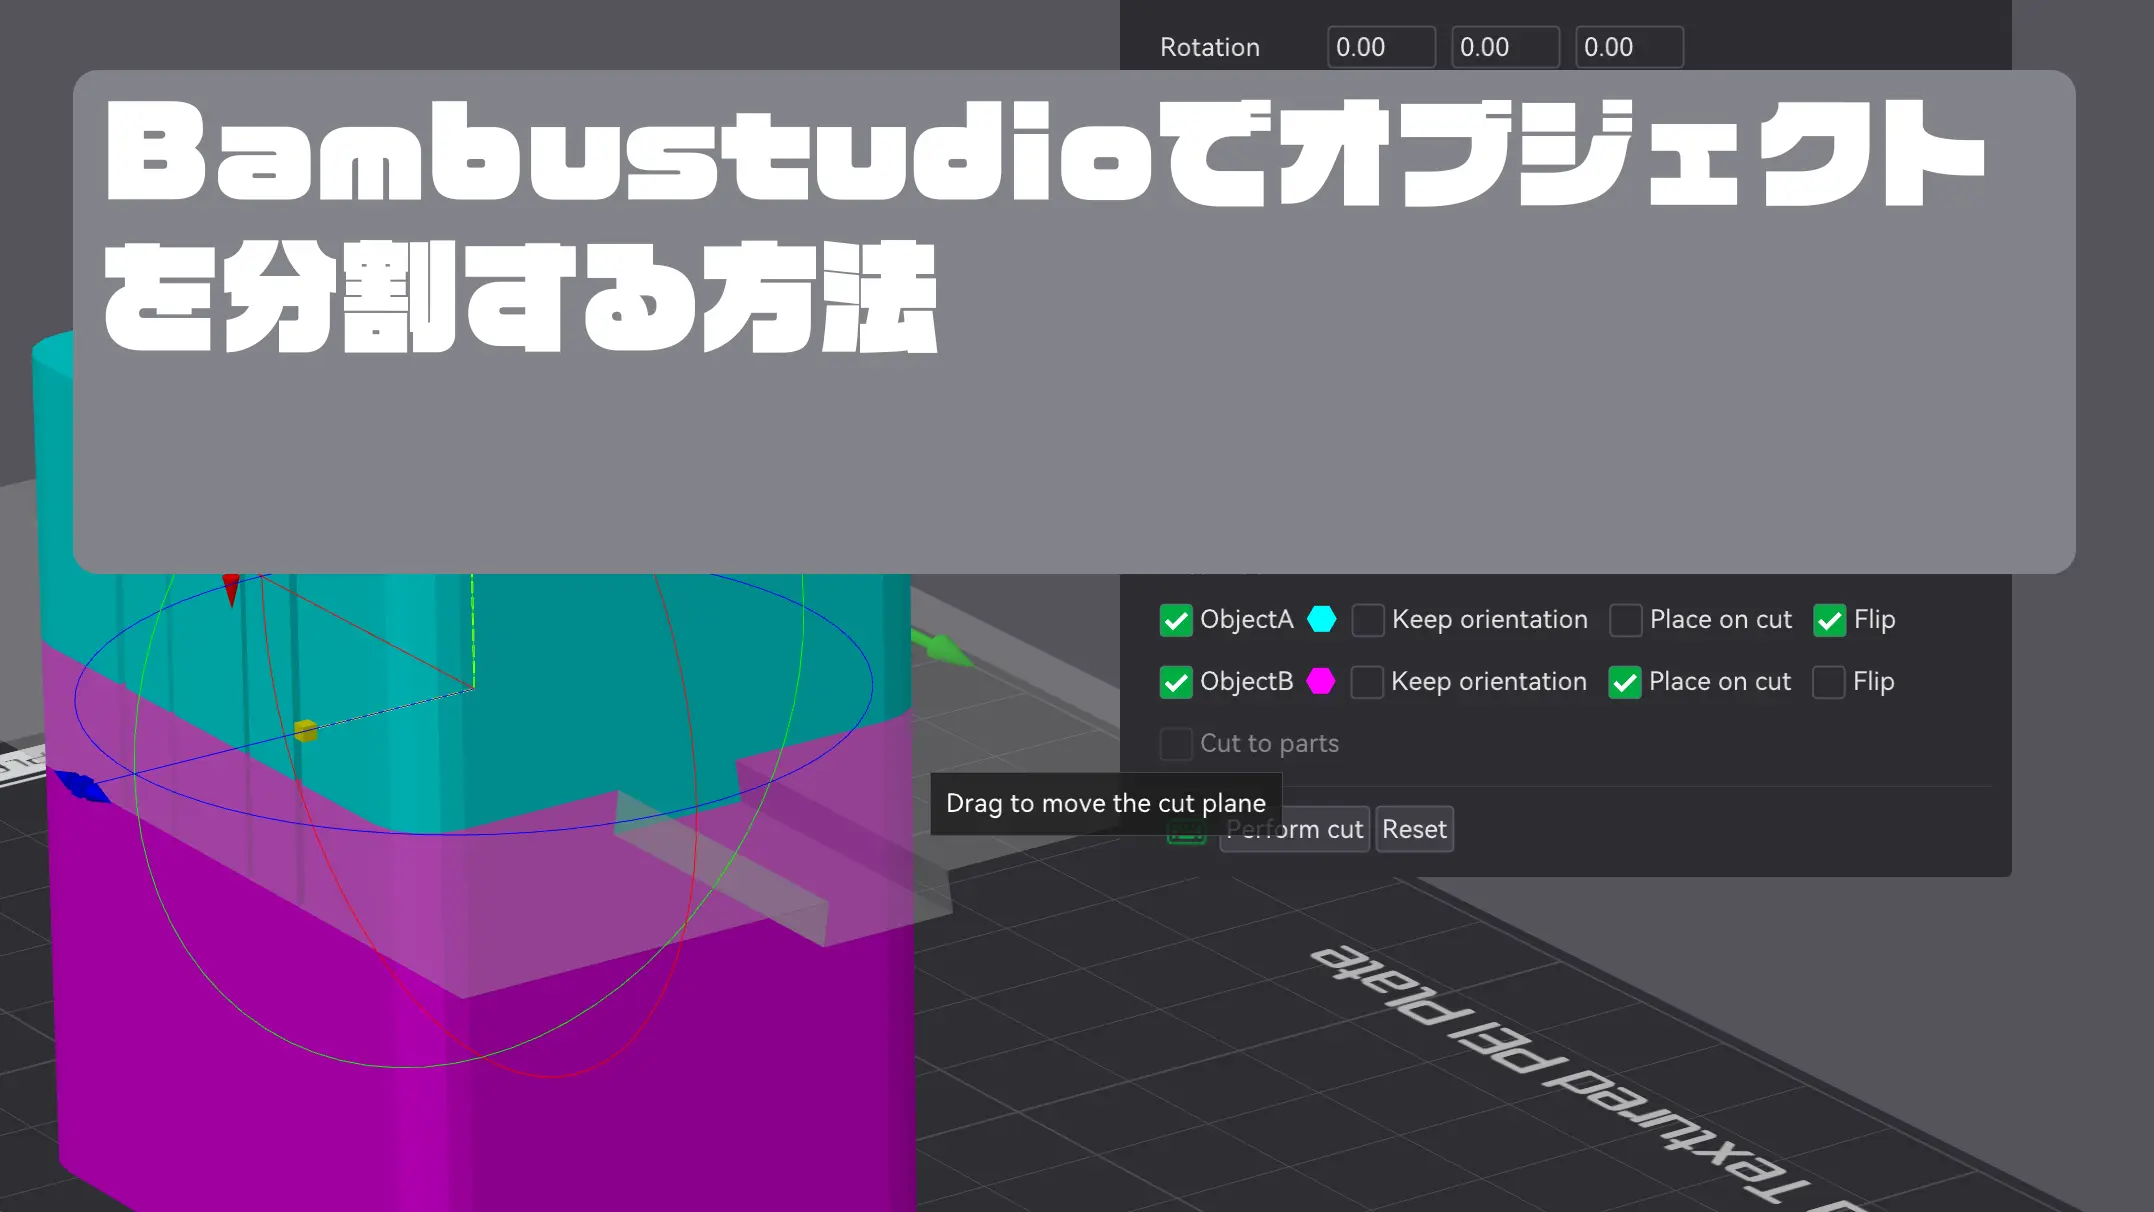The width and height of the screenshot is (2154, 1212).
Task: Click the cyan ObjectA hexagon color icon
Action: click(x=1322, y=620)
